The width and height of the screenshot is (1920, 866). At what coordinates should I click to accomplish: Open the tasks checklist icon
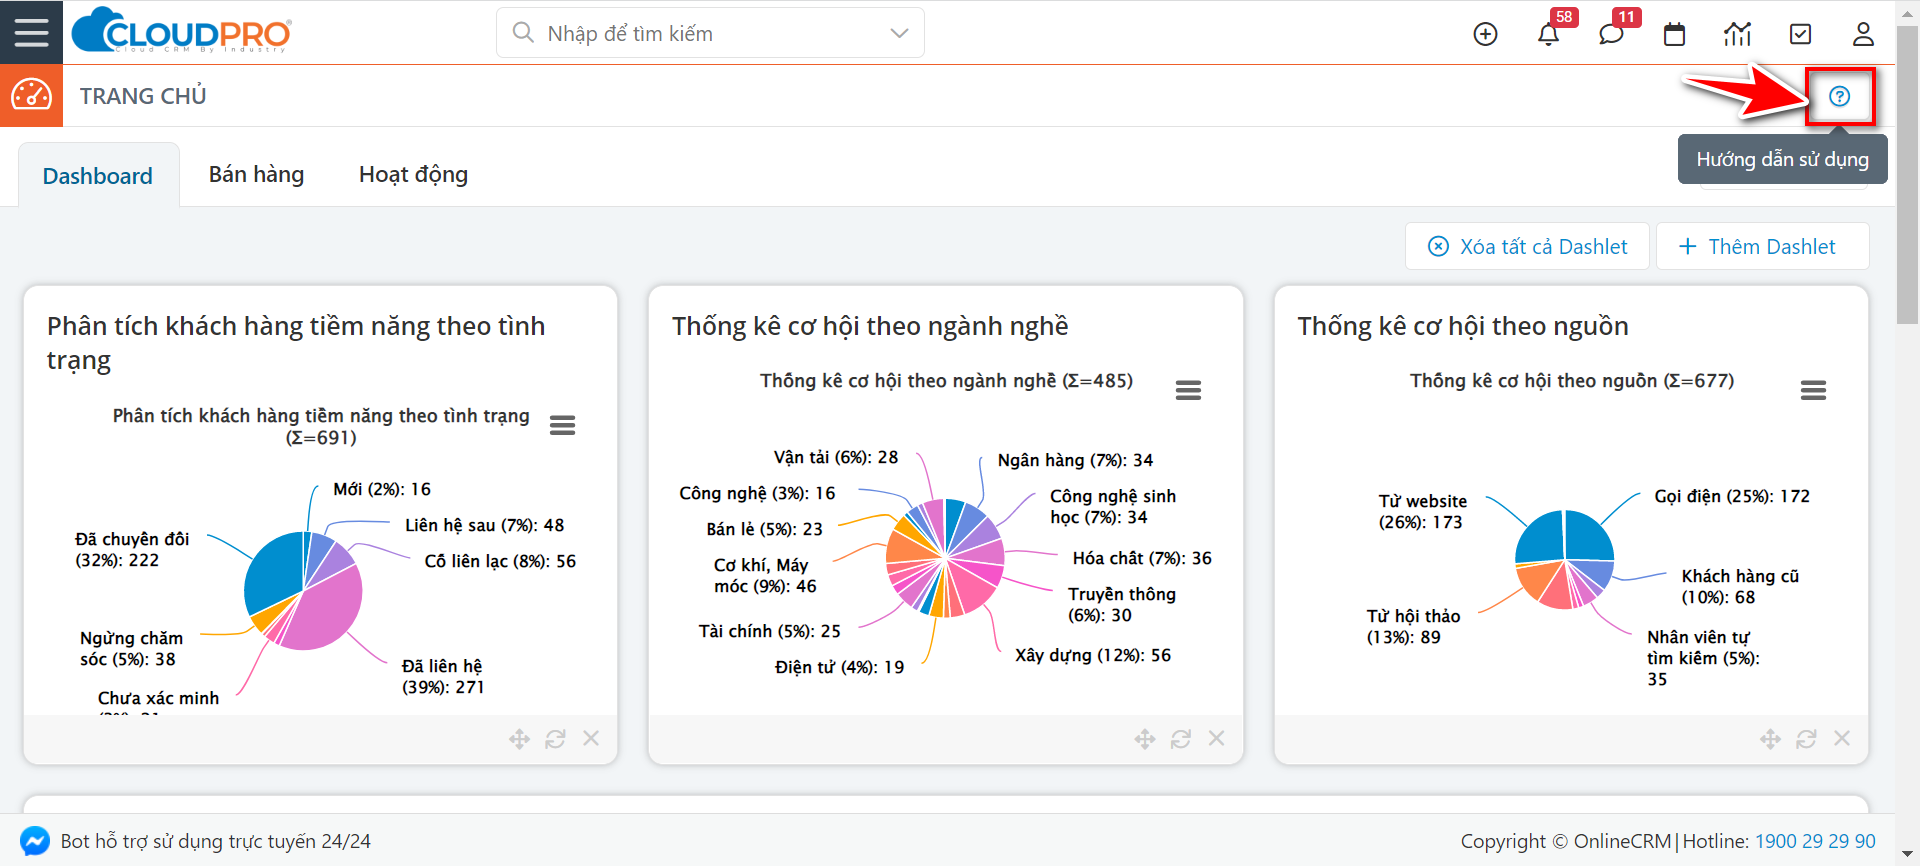click(1800, 34)
